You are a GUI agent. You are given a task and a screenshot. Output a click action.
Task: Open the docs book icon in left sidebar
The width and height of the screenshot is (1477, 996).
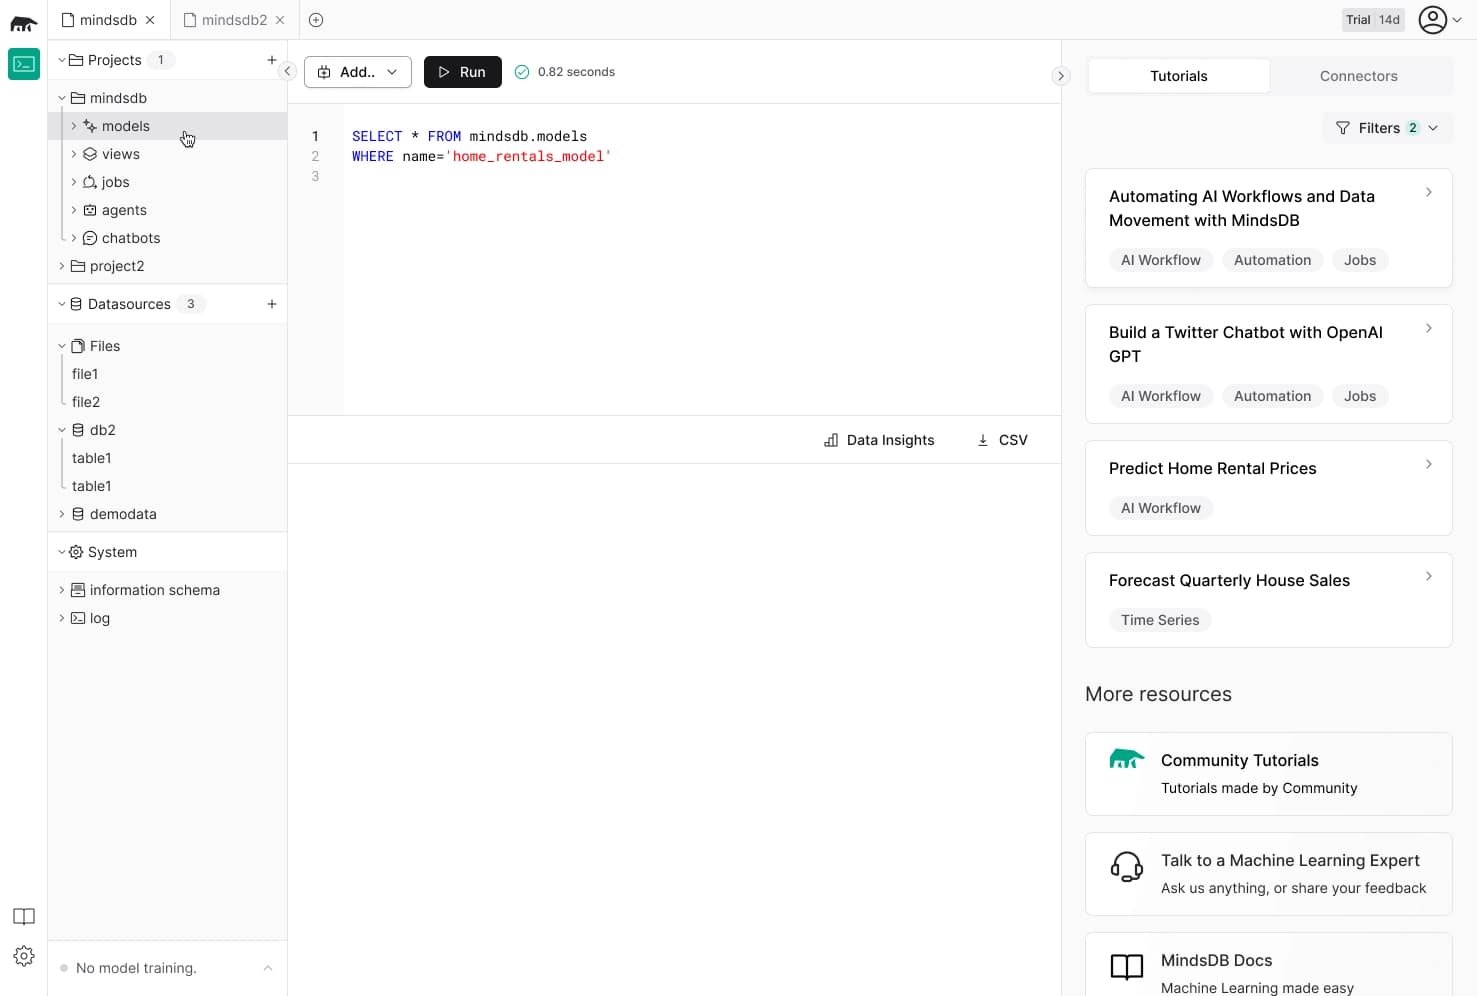pos(24,917)
